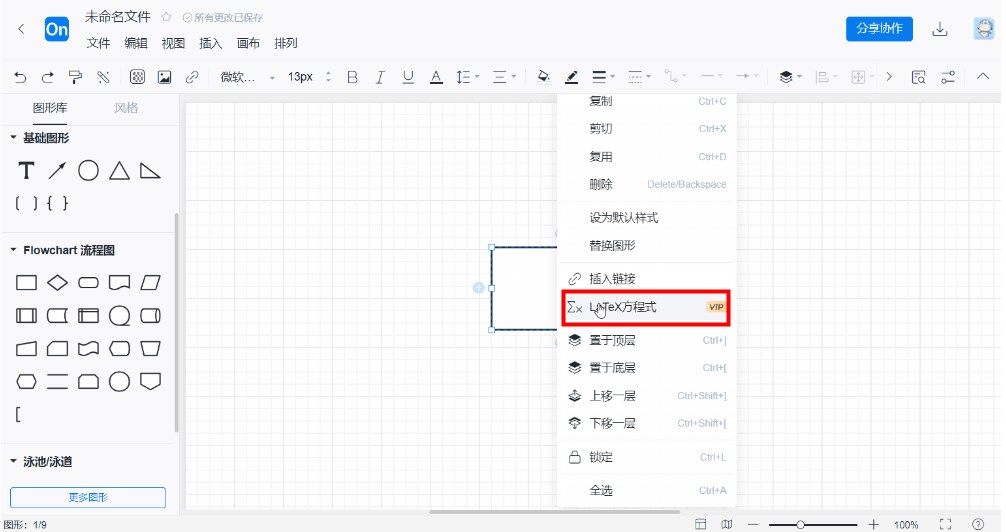Choose LaTeX方程式 in context menu

pyautogui.click(x=645, y=307)
